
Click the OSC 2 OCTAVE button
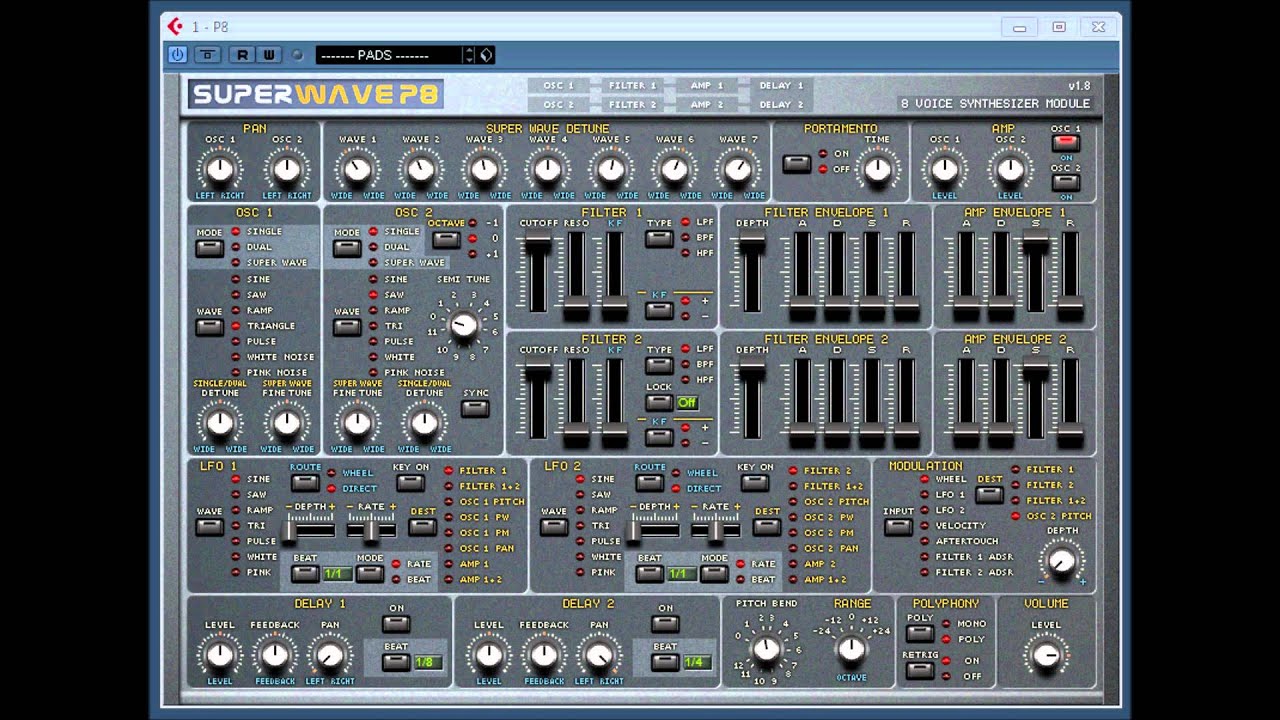[446, 239]
